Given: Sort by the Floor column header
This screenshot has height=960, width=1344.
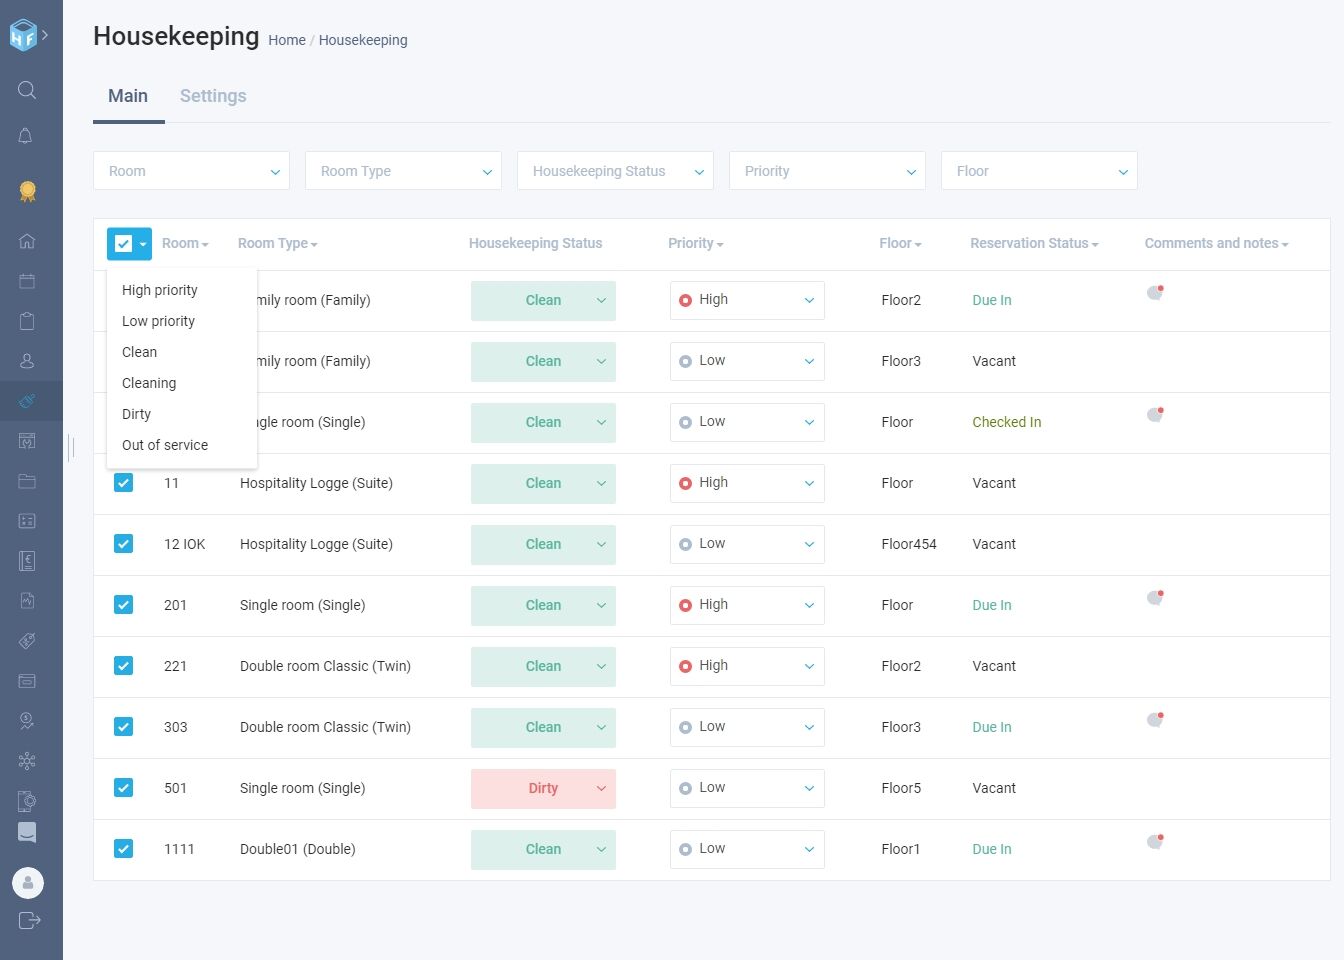Looking at the screenshot, I should pos(900,243).
